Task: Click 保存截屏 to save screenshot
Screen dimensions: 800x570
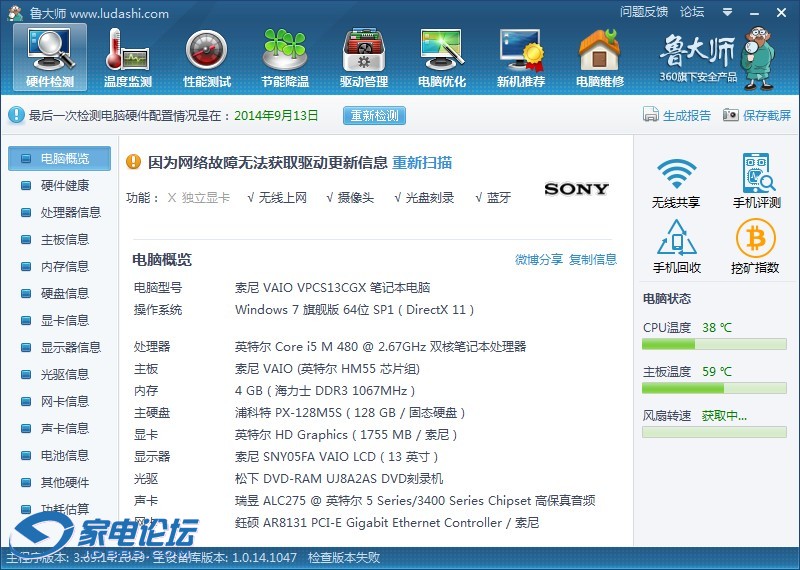Action: [757, 115]
